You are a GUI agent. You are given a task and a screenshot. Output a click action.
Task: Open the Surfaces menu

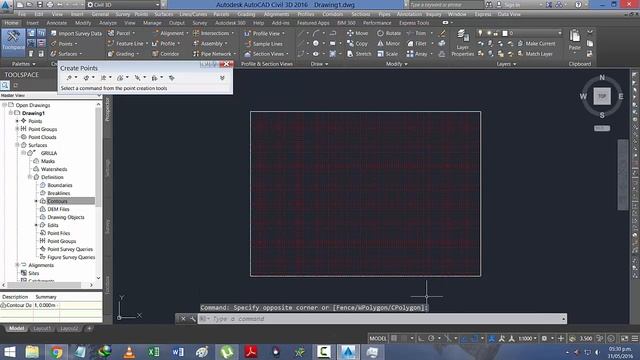point(163,14)
